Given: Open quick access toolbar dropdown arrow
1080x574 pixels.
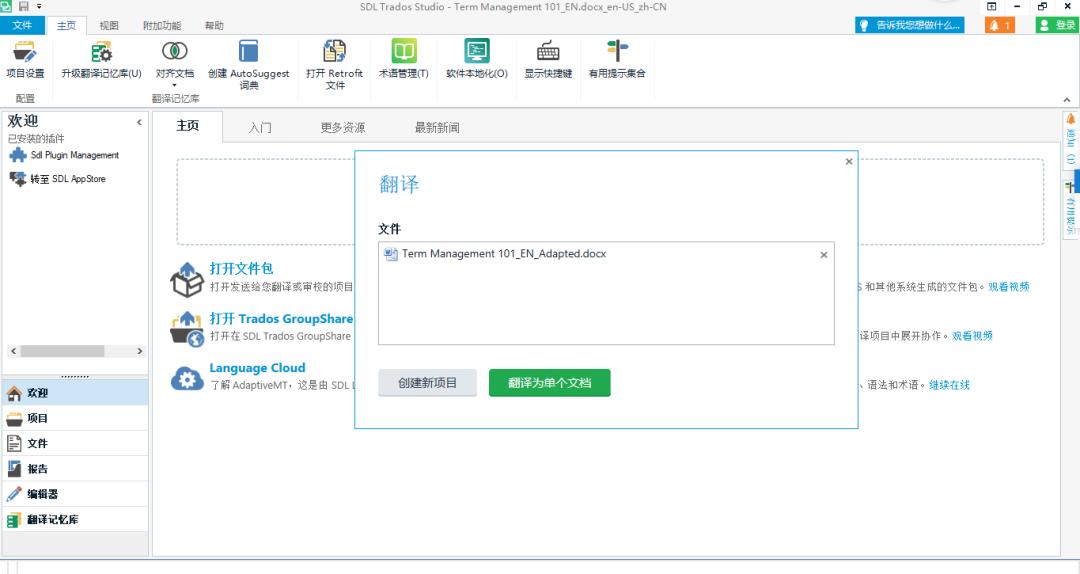Looking at the screenshot, I should point(39,6).
